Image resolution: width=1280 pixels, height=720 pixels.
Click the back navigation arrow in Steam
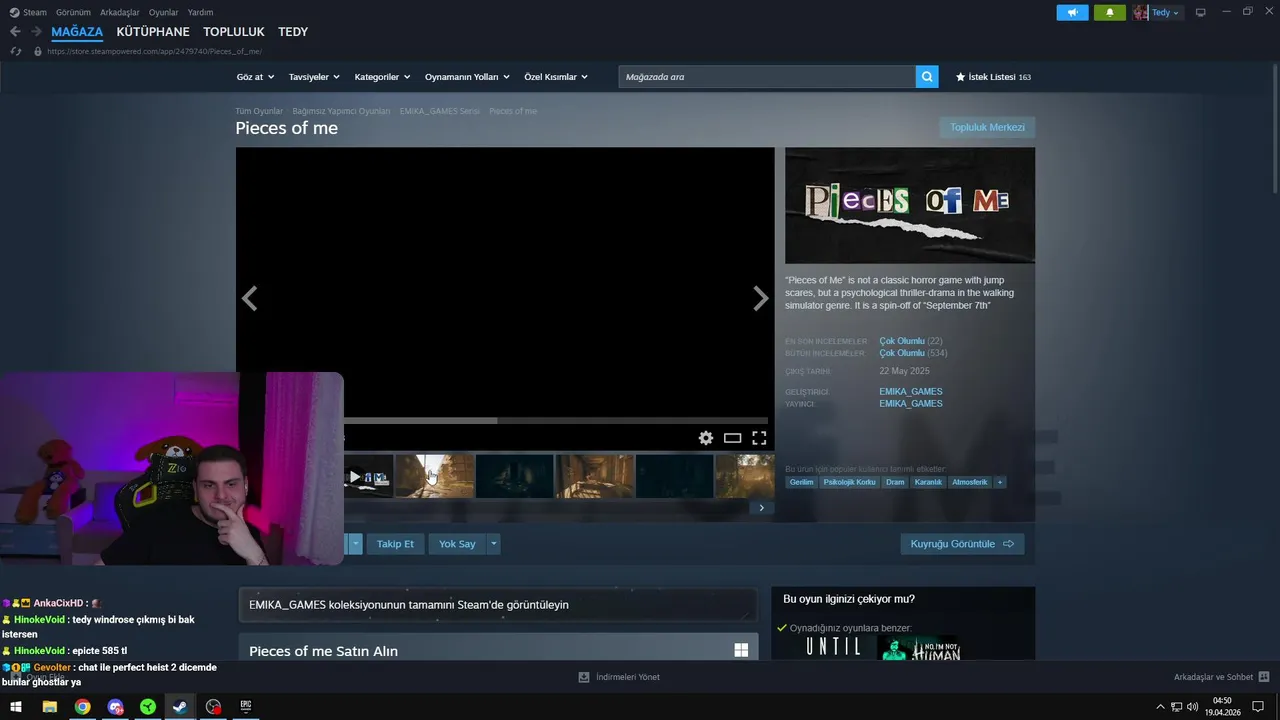(15, 32)
